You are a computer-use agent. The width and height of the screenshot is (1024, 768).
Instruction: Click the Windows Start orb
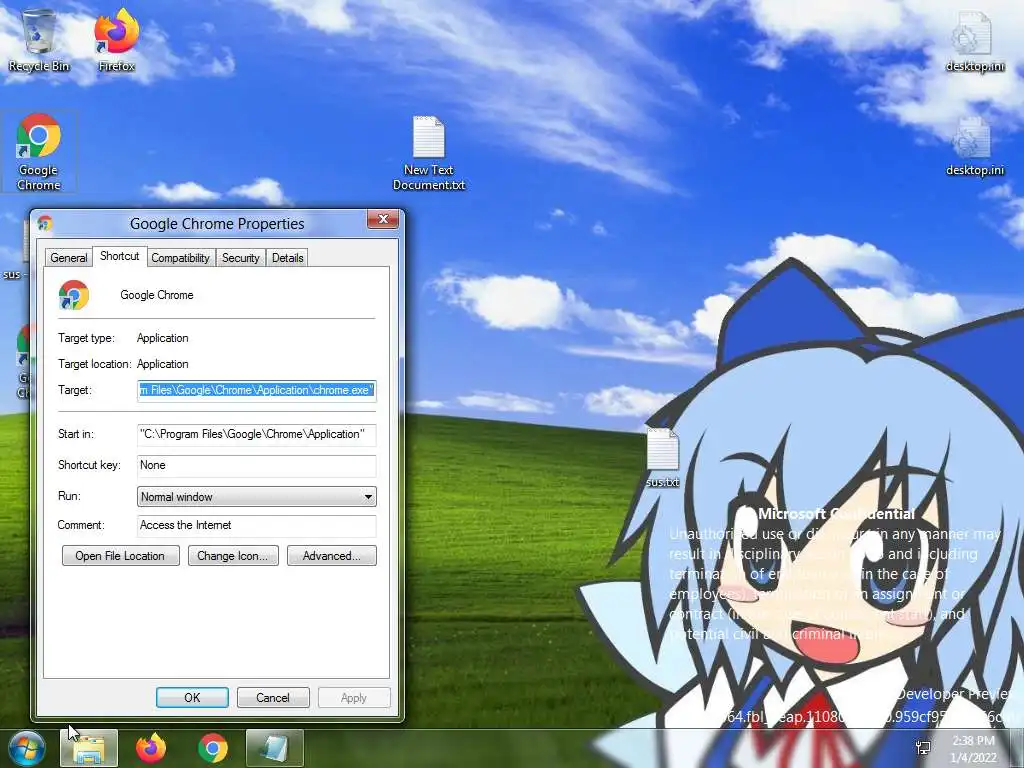[x=26, y=748]
